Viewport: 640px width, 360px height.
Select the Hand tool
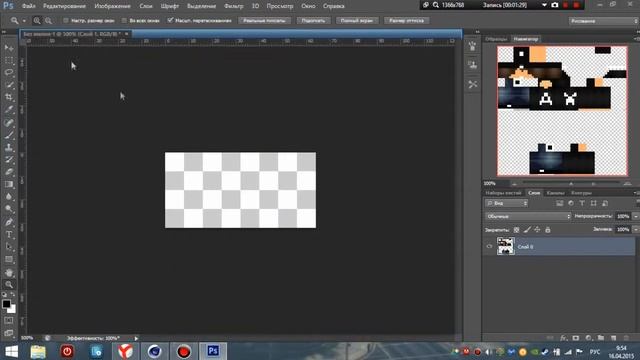(9, 273)
